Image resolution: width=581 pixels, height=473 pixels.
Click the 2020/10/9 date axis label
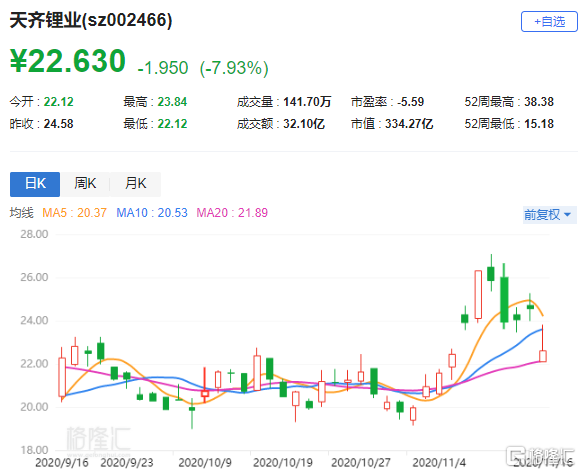click(205, 463)
